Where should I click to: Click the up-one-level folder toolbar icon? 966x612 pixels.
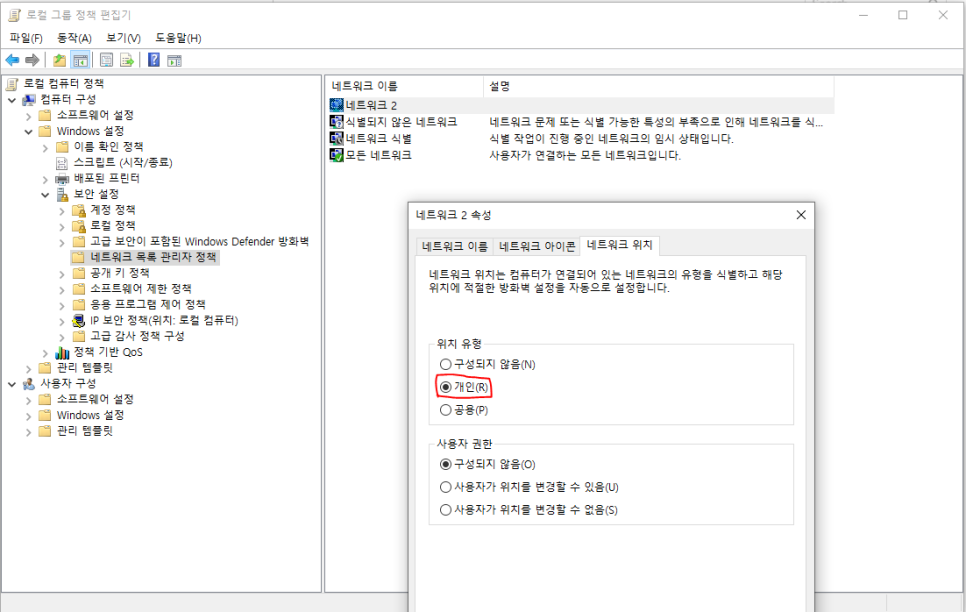(60, 60)
